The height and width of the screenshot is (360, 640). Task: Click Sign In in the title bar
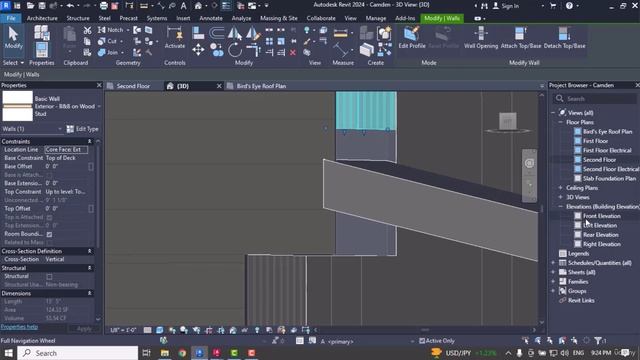(x=506, y=6)
